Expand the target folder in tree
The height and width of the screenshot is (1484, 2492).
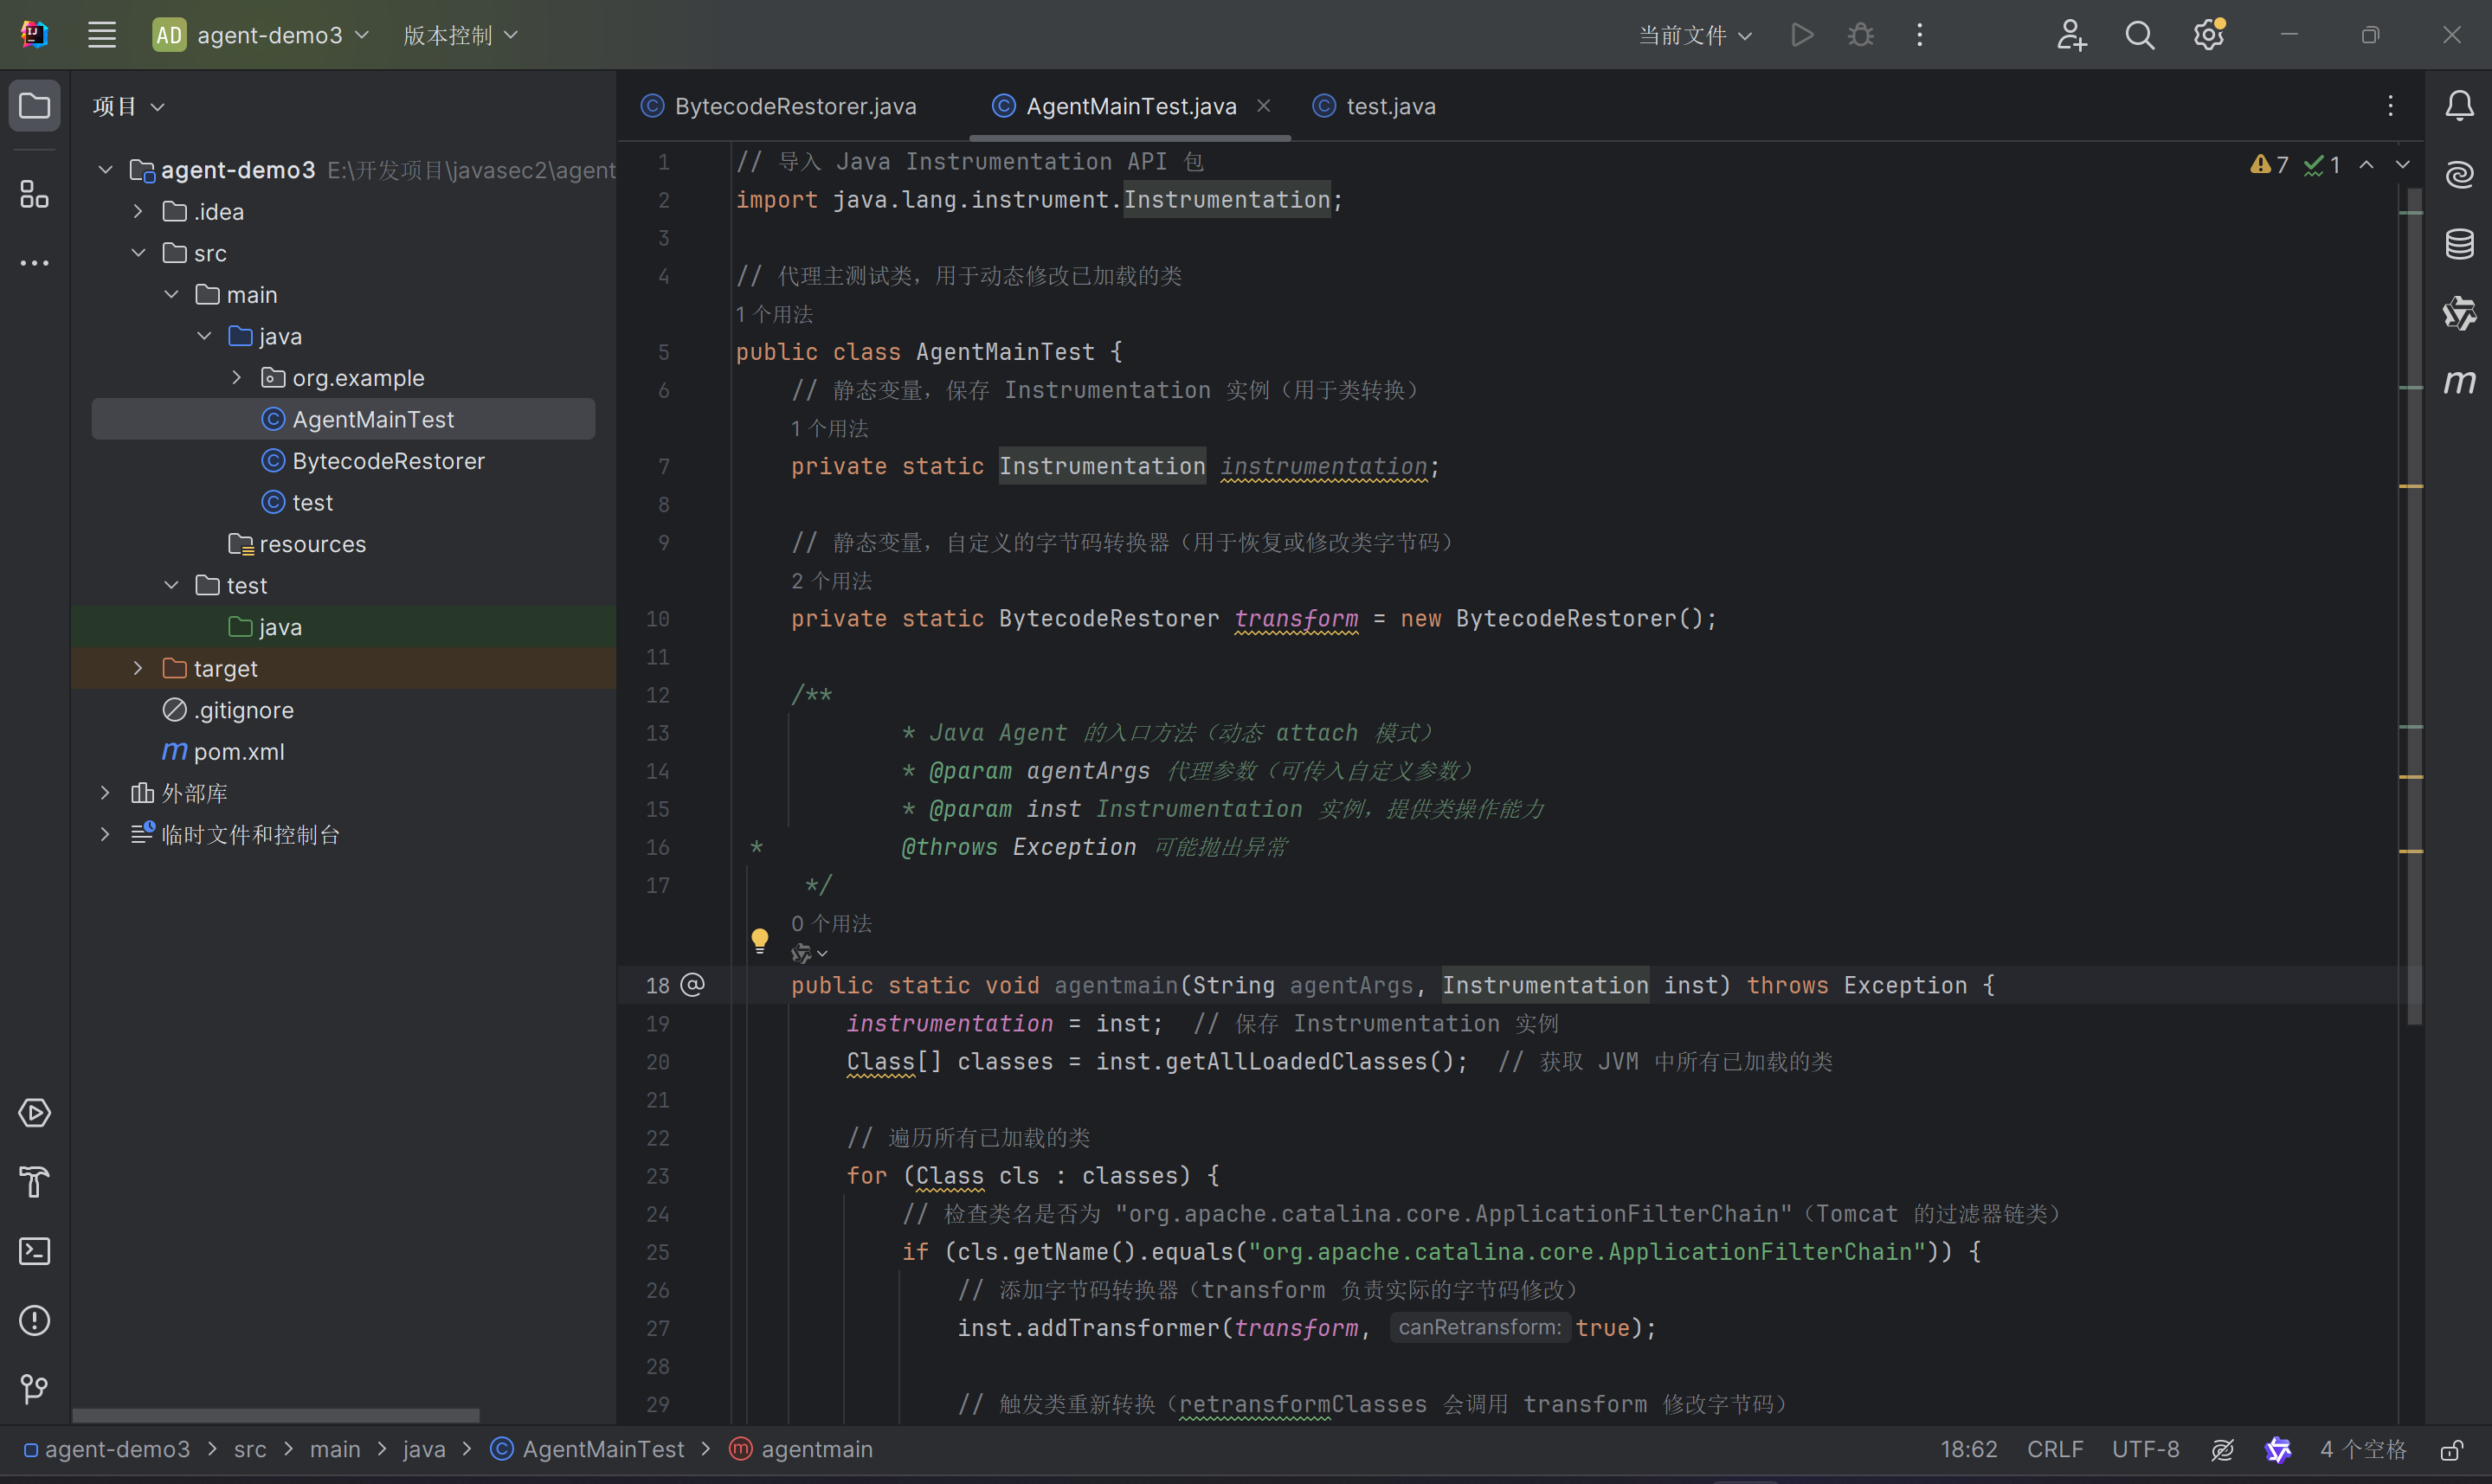click(x=138, y=668)
